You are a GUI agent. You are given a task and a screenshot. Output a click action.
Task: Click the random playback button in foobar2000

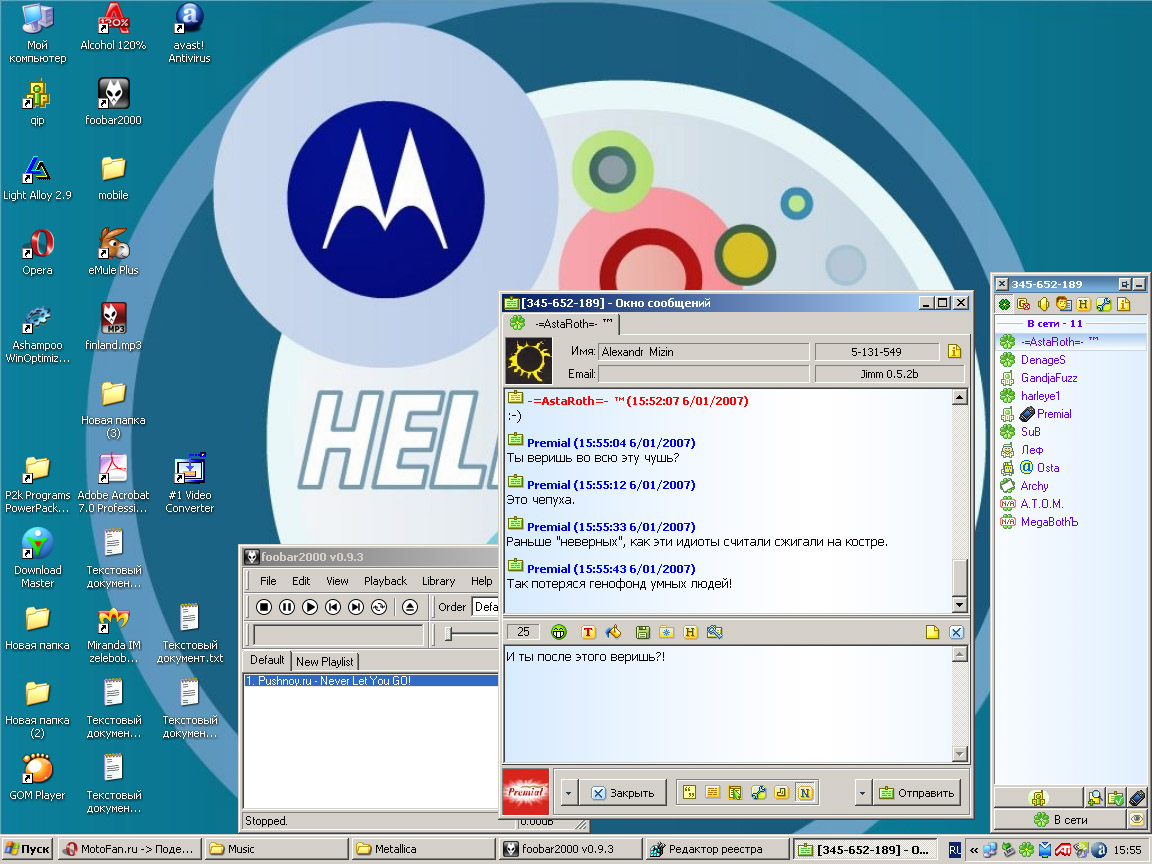(x=379, y=607)
